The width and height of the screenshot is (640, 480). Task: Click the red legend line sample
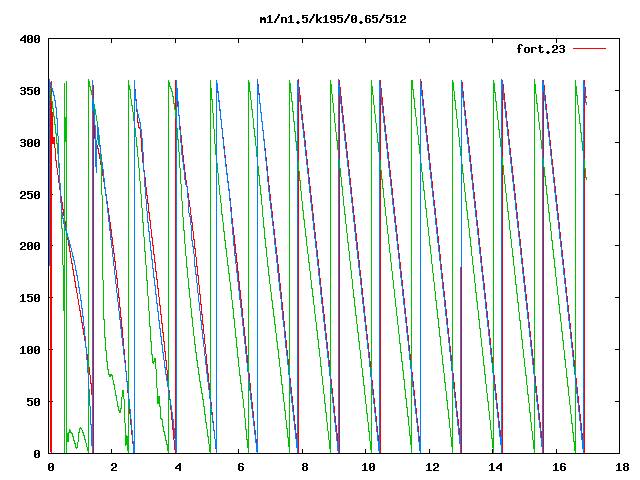(589, 49)
